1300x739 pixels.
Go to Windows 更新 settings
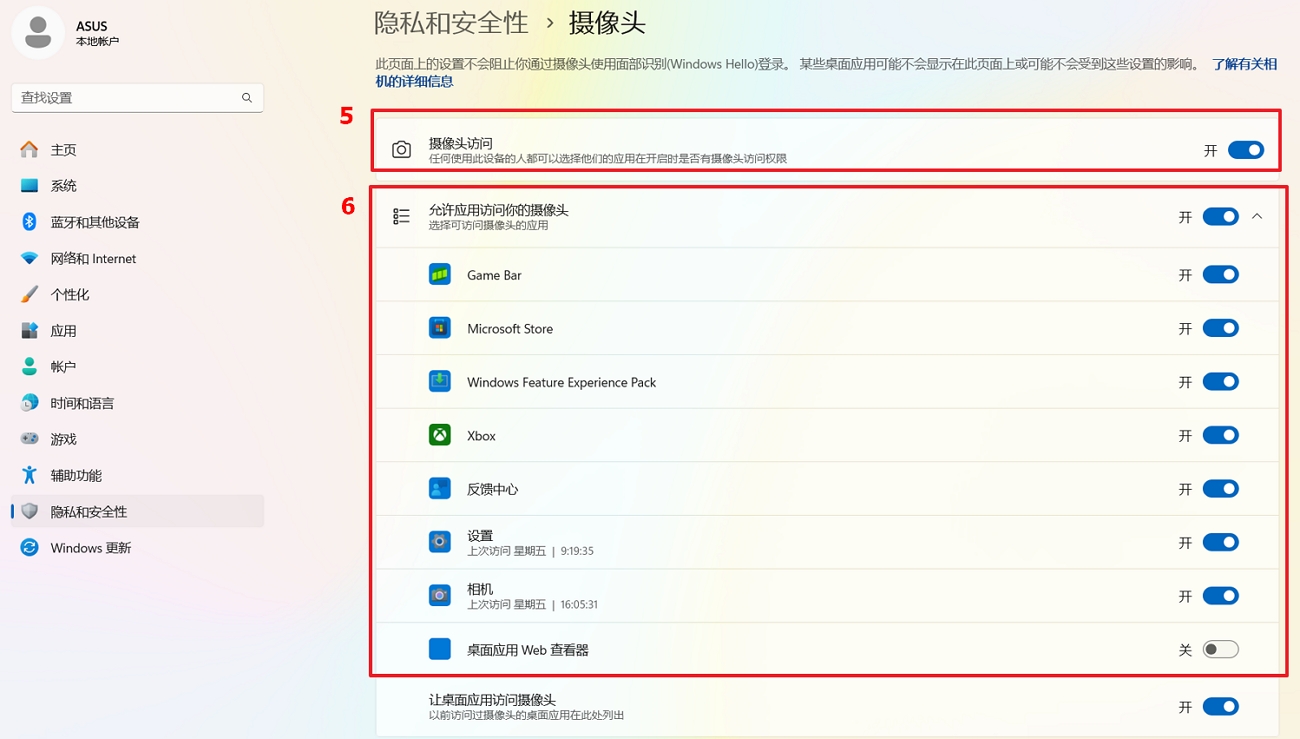pyautogui.click(x=90, y=548)
